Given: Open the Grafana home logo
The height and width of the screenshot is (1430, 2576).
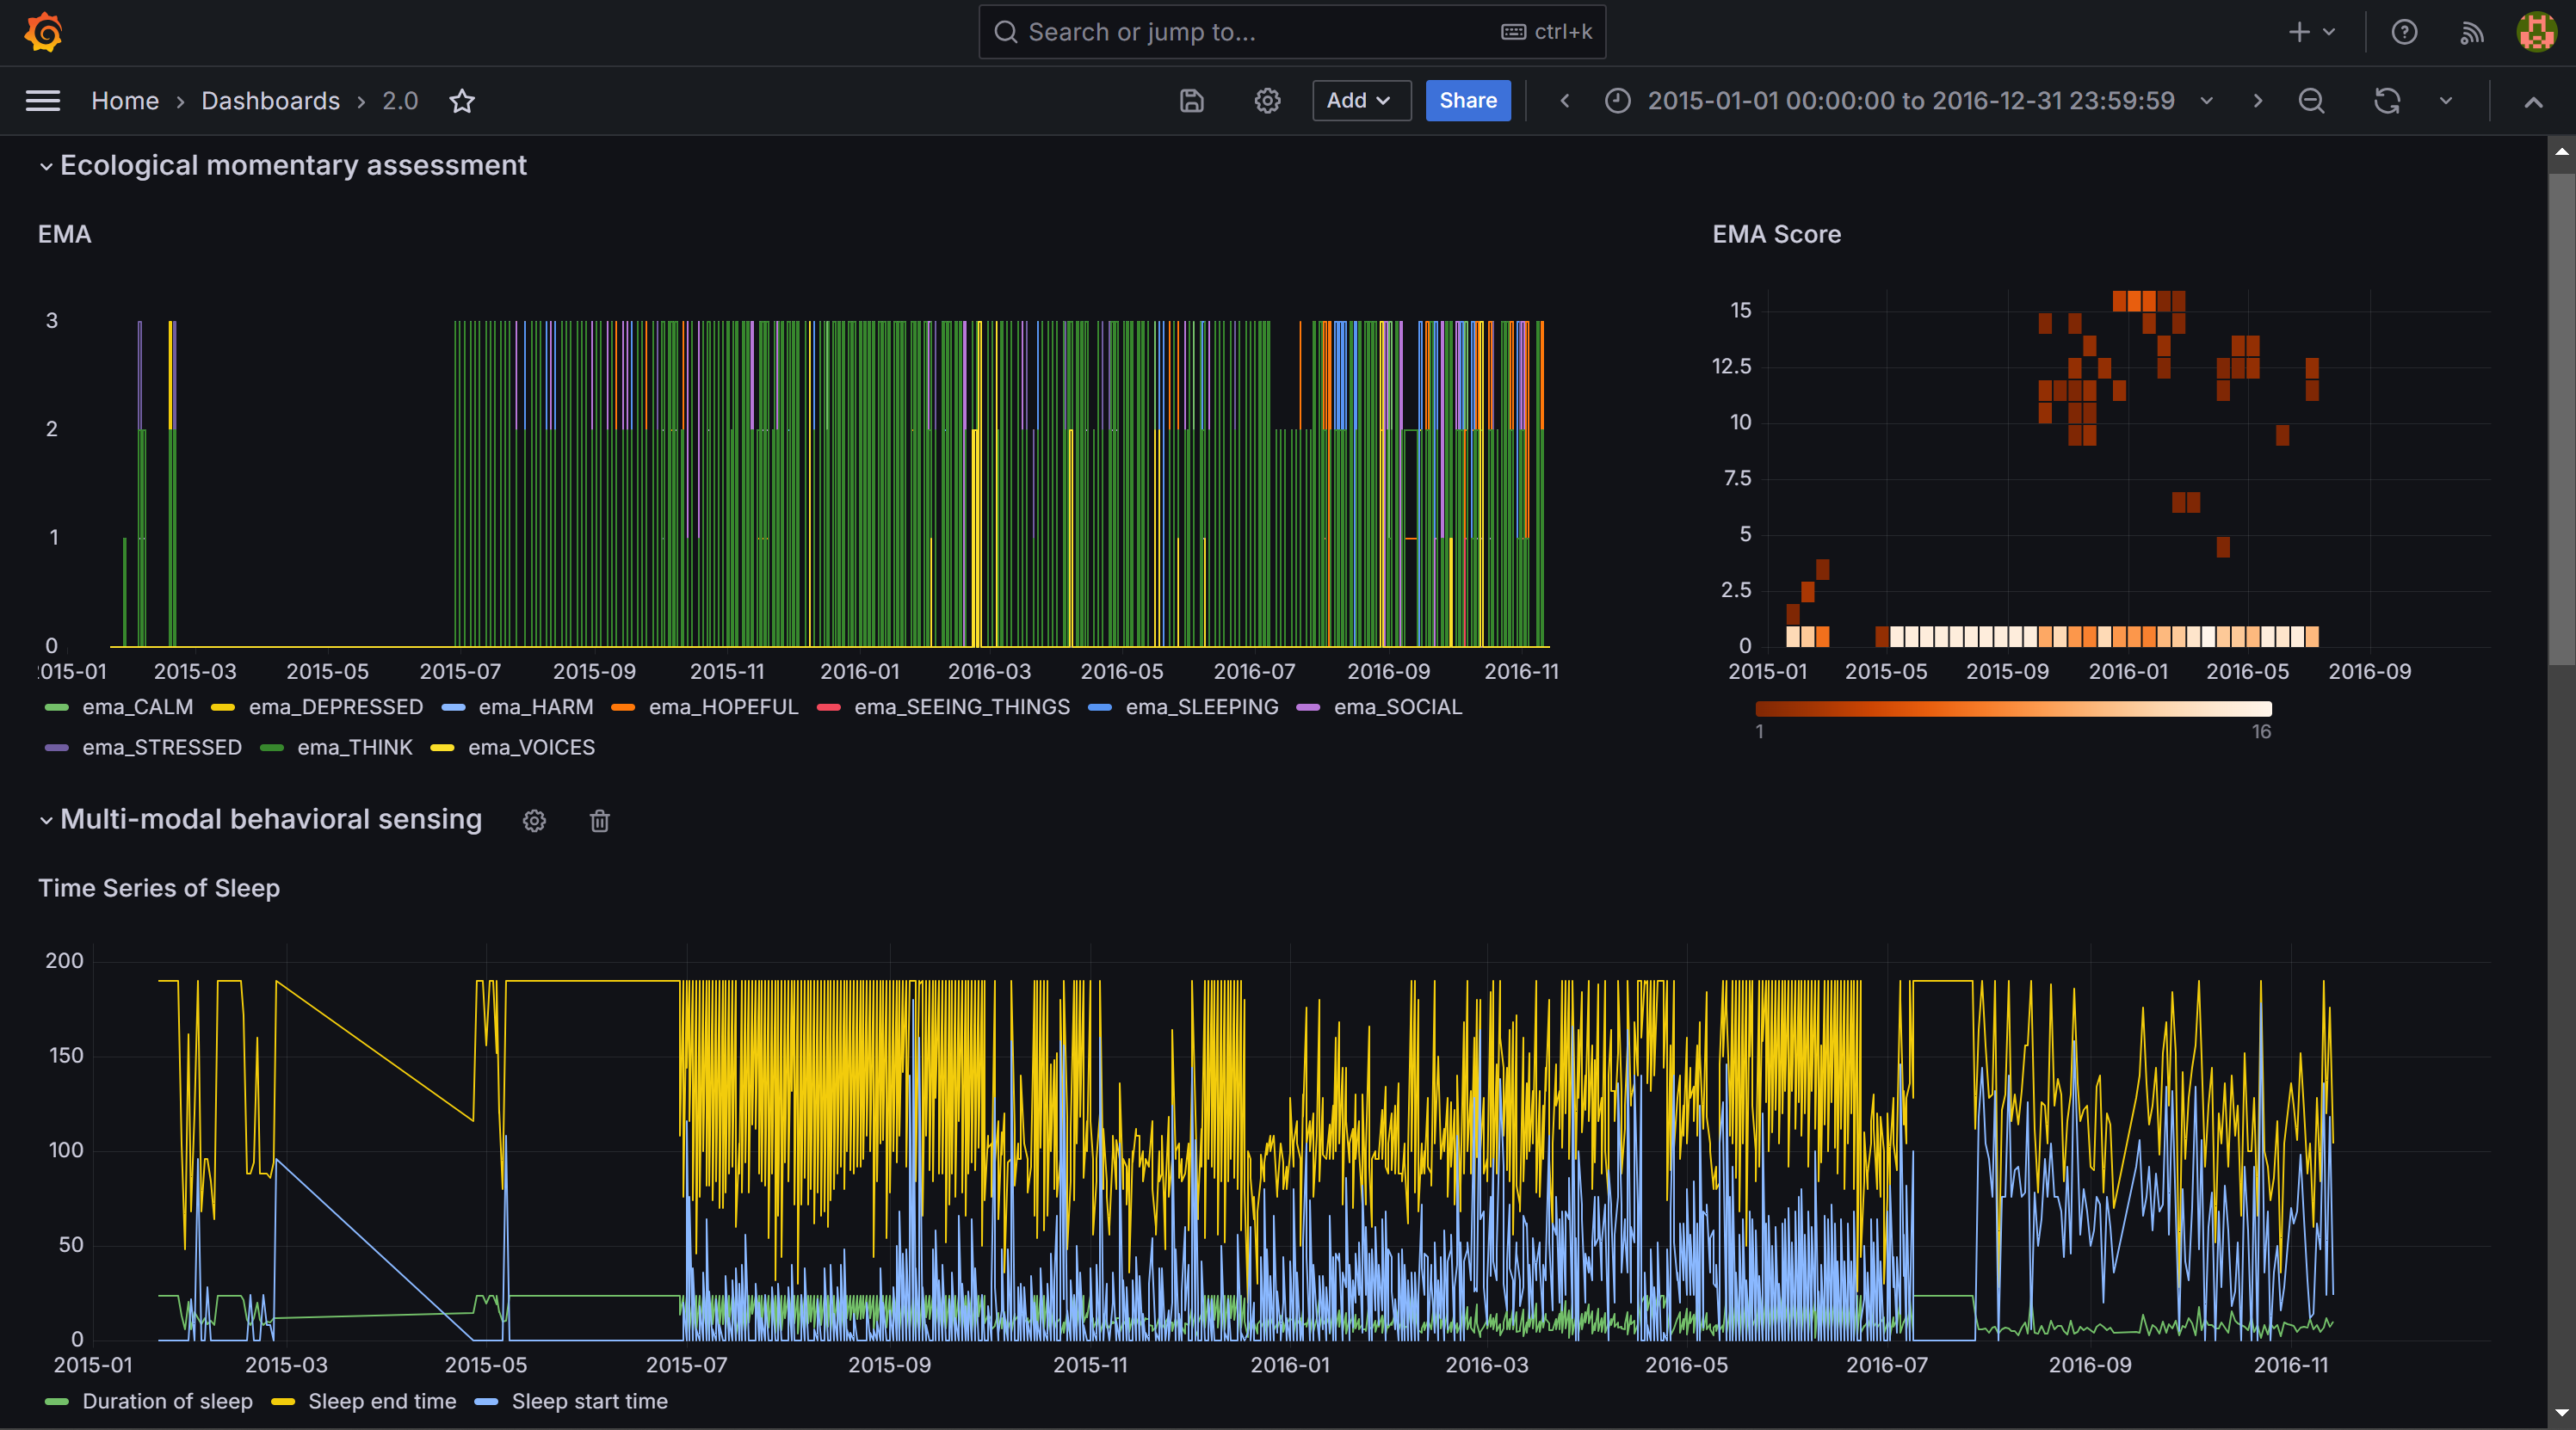Looking at the screenshot, I should [43, 32].
